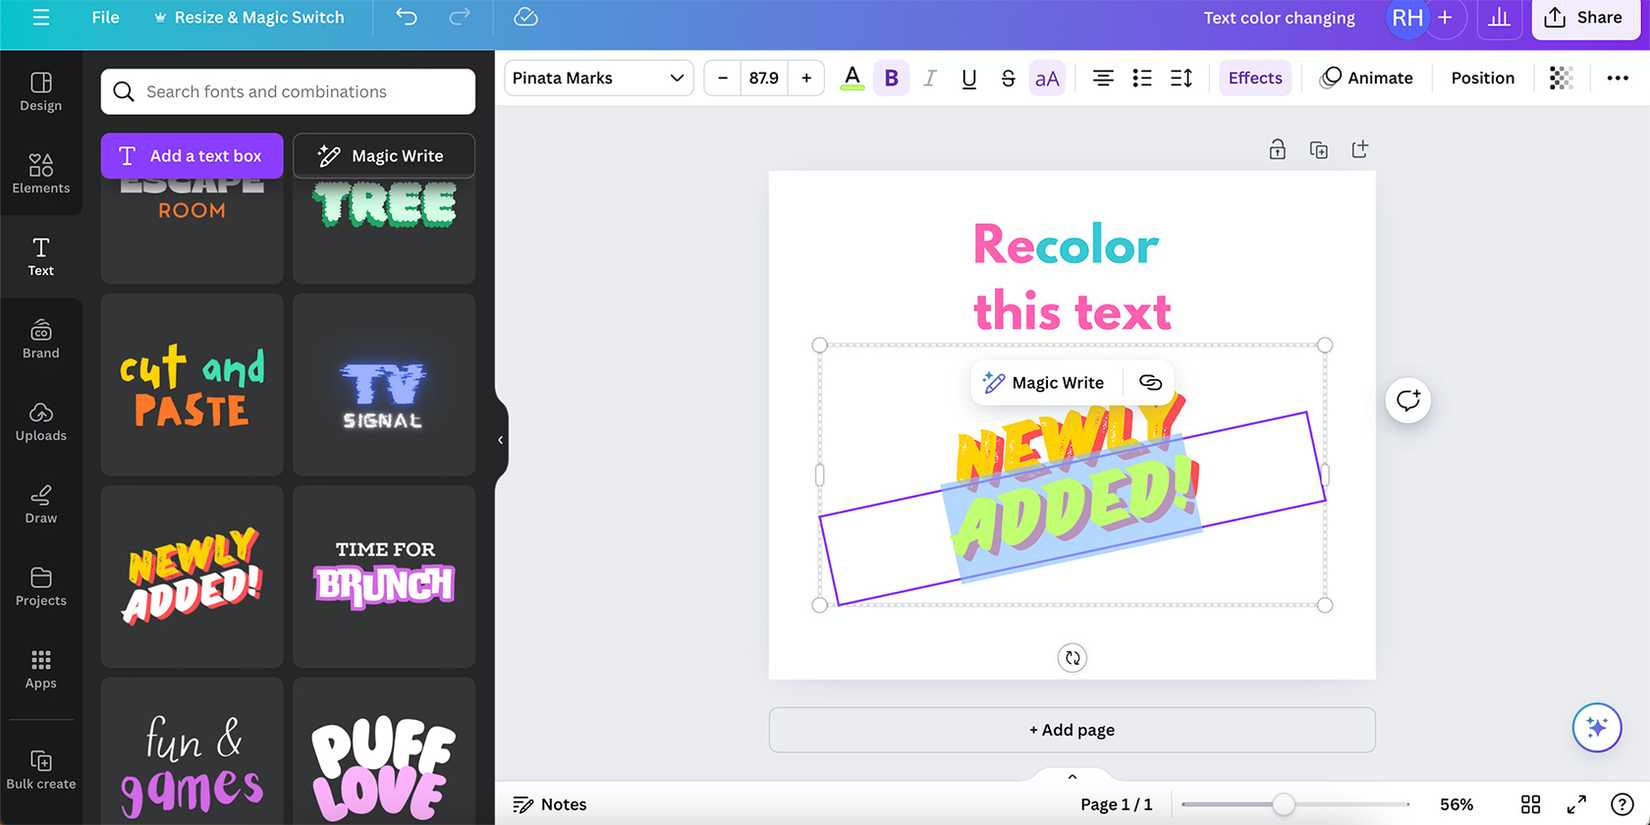1650x825 pixels.
Task: Open the File menu
Action: coord(105,18)
